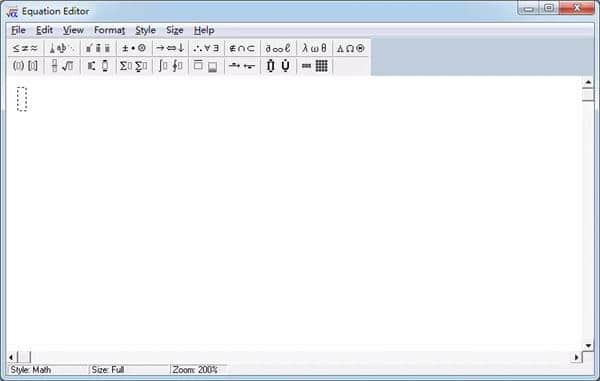Open the logical symbols palette
The width and height of the screenshot is (600, 381).
(x=206, y=48)
